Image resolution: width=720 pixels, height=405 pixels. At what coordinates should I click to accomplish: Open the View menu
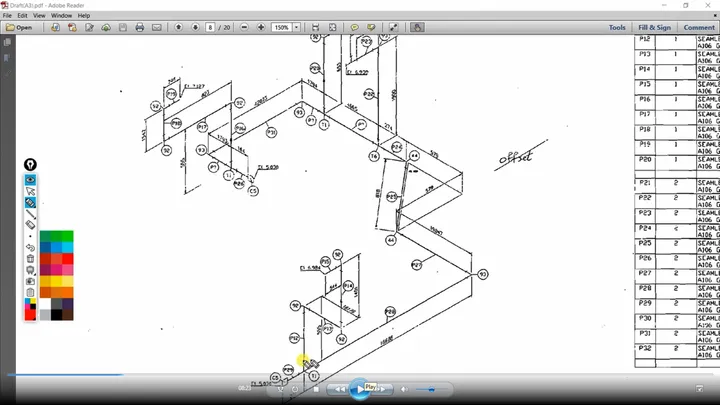39,16
